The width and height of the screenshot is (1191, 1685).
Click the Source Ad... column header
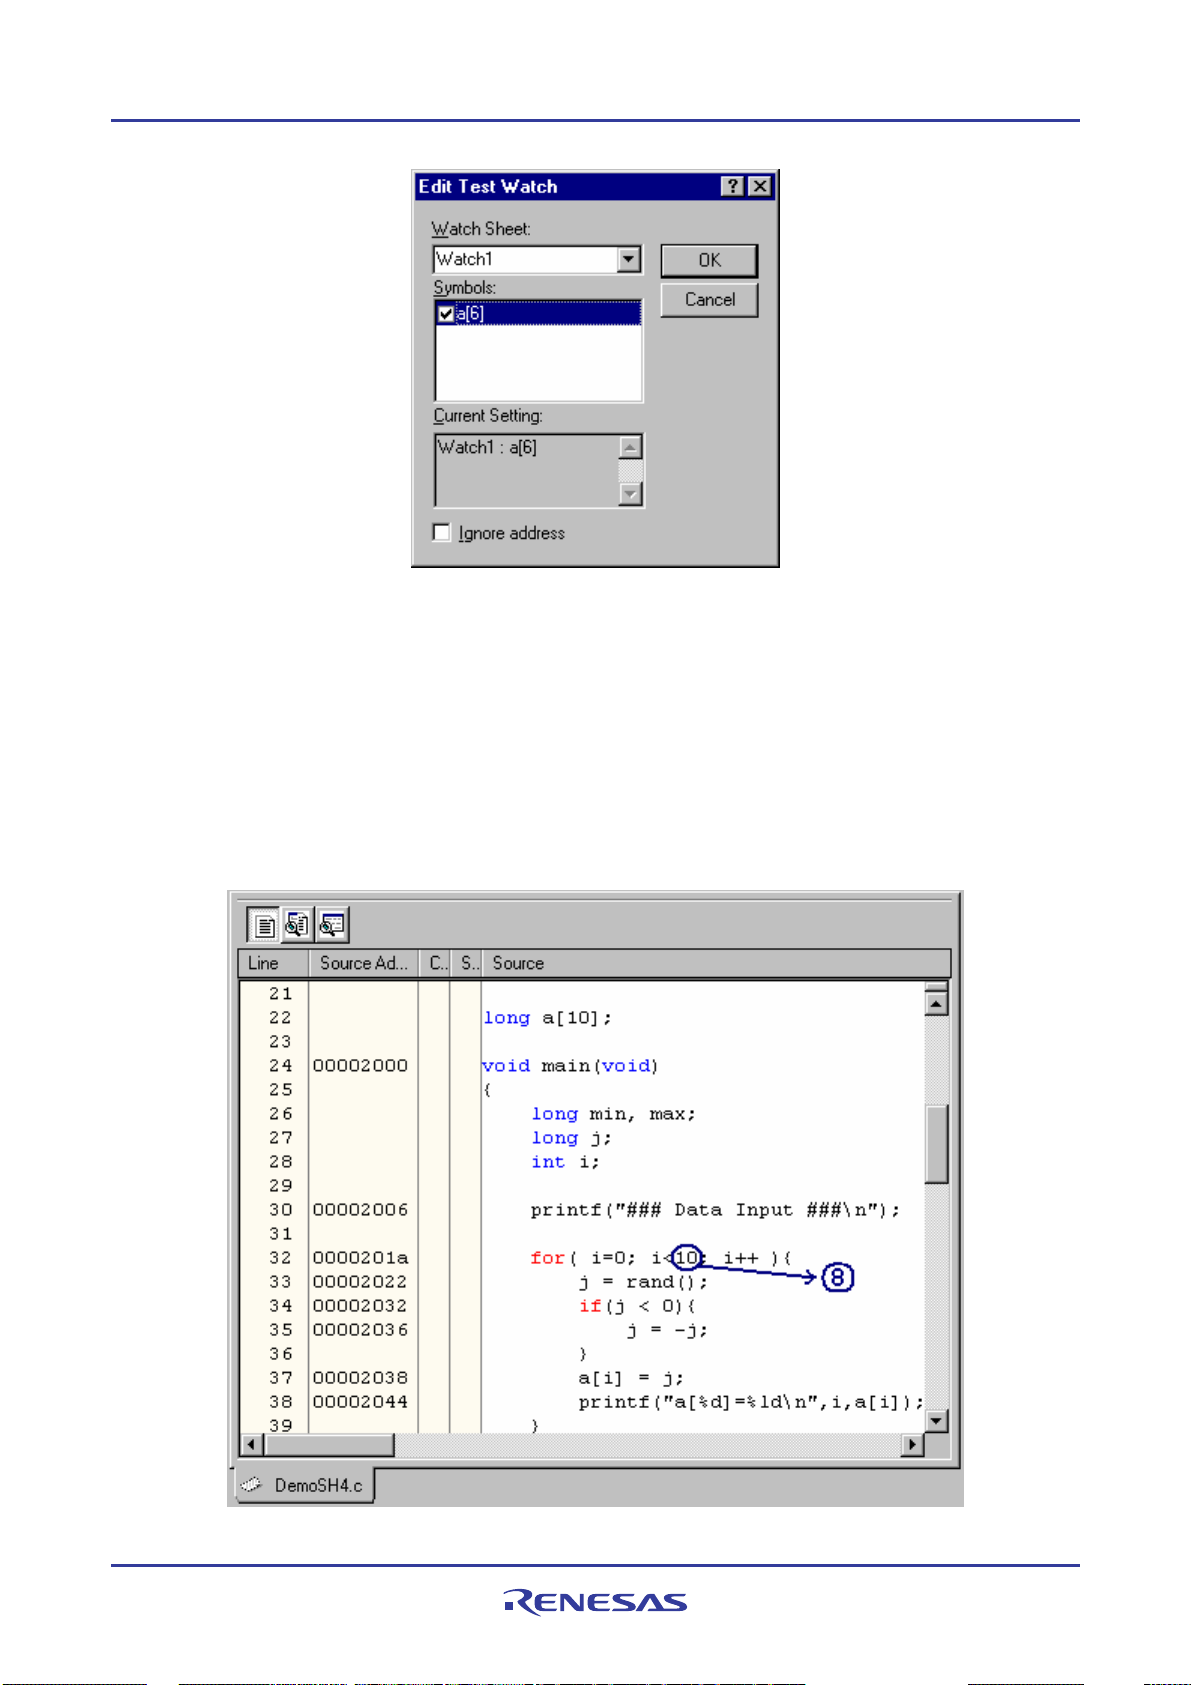click(x=363, y=964)
